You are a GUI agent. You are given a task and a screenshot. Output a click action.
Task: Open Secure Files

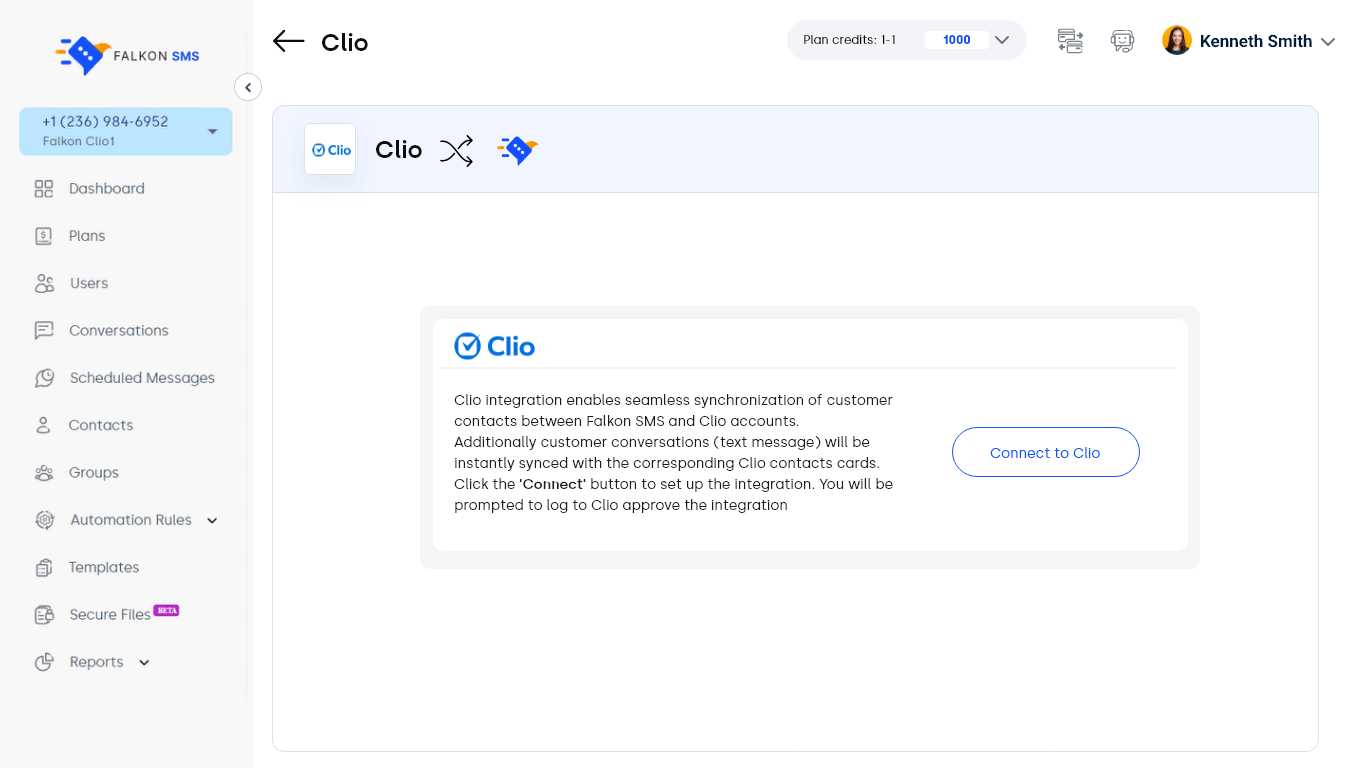(x=110, y=615)
